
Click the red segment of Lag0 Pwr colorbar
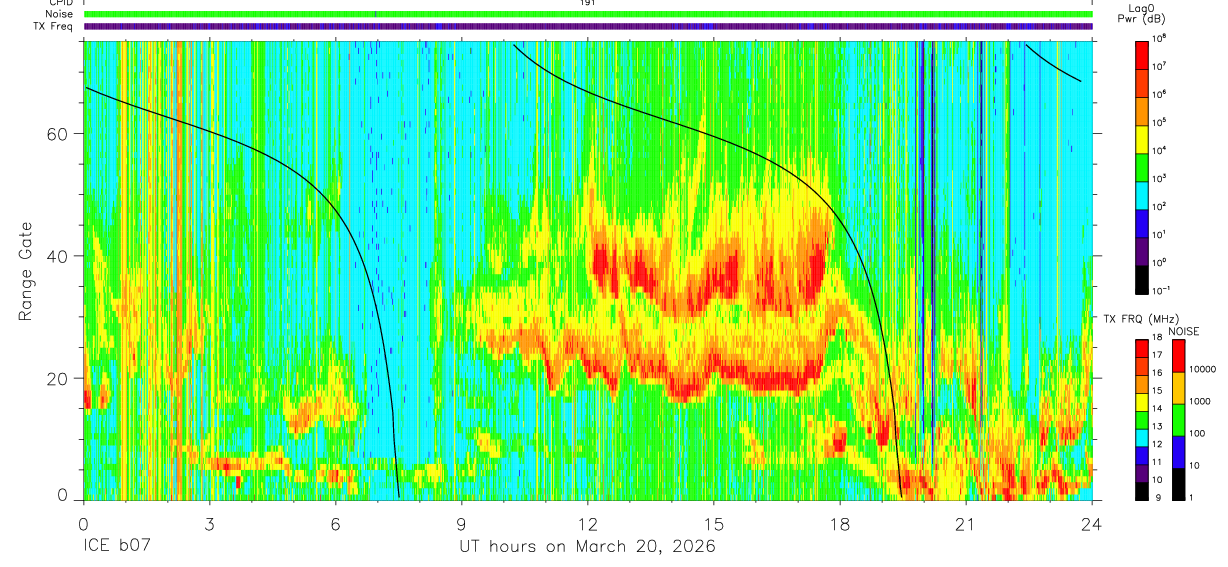(1141, 55)
